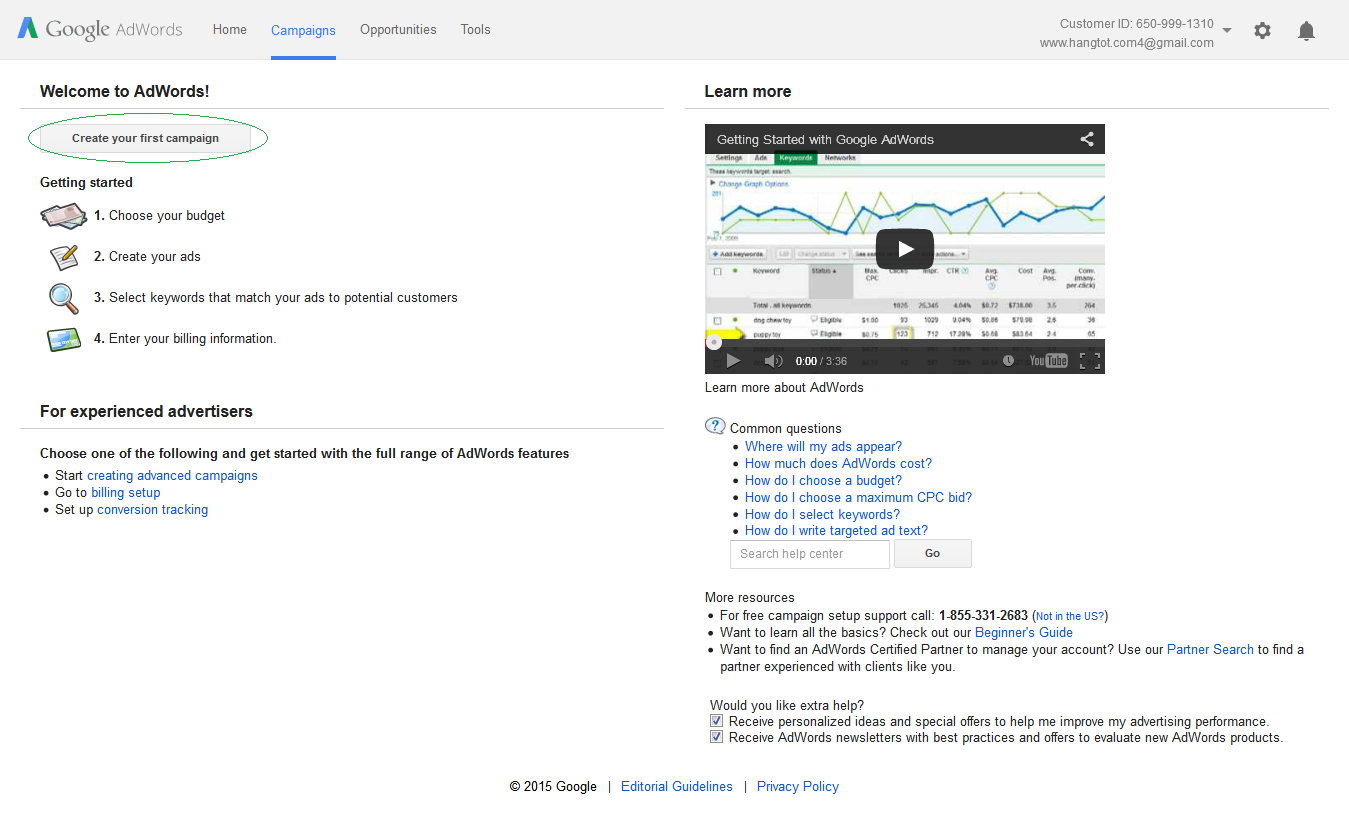Click the Learn more about AdWords caption

pos(784,388)
